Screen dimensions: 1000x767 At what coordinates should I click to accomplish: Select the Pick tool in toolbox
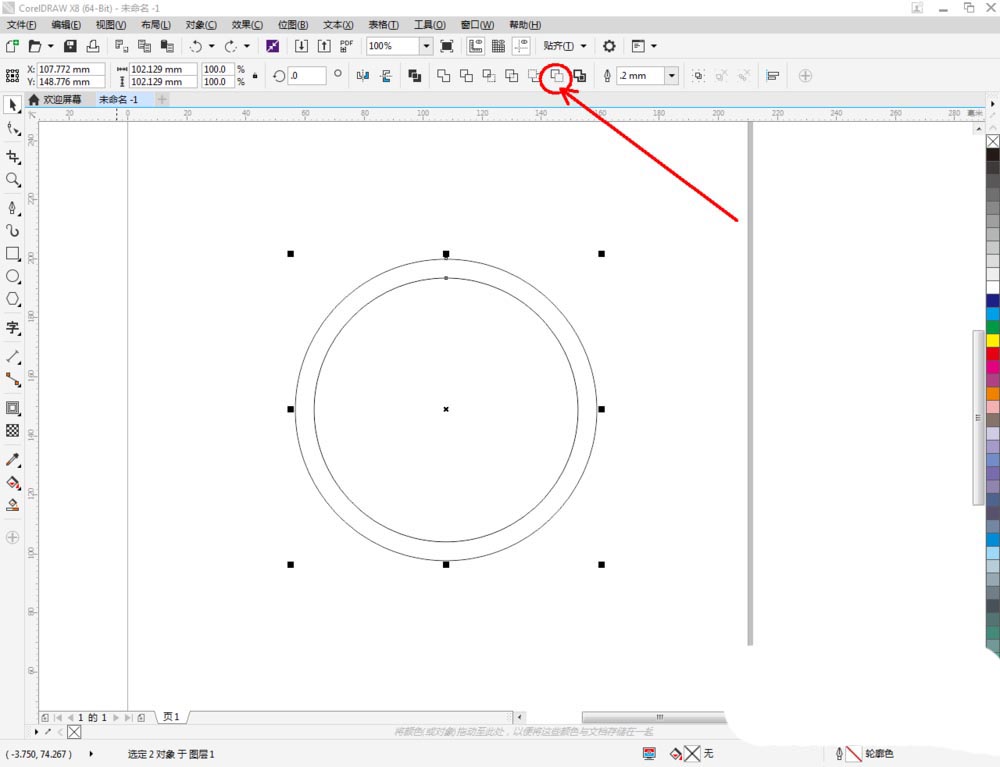point(13,105)
